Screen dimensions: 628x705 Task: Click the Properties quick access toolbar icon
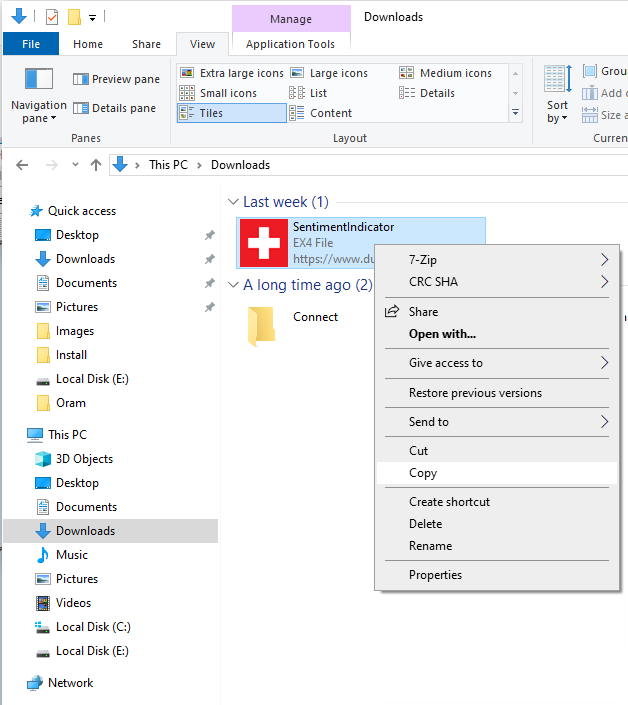click(x=52, y=18)
